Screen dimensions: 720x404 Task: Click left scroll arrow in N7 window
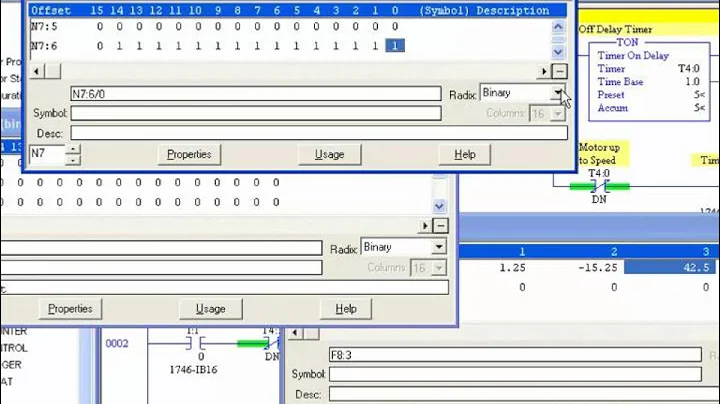coord(36,71)
